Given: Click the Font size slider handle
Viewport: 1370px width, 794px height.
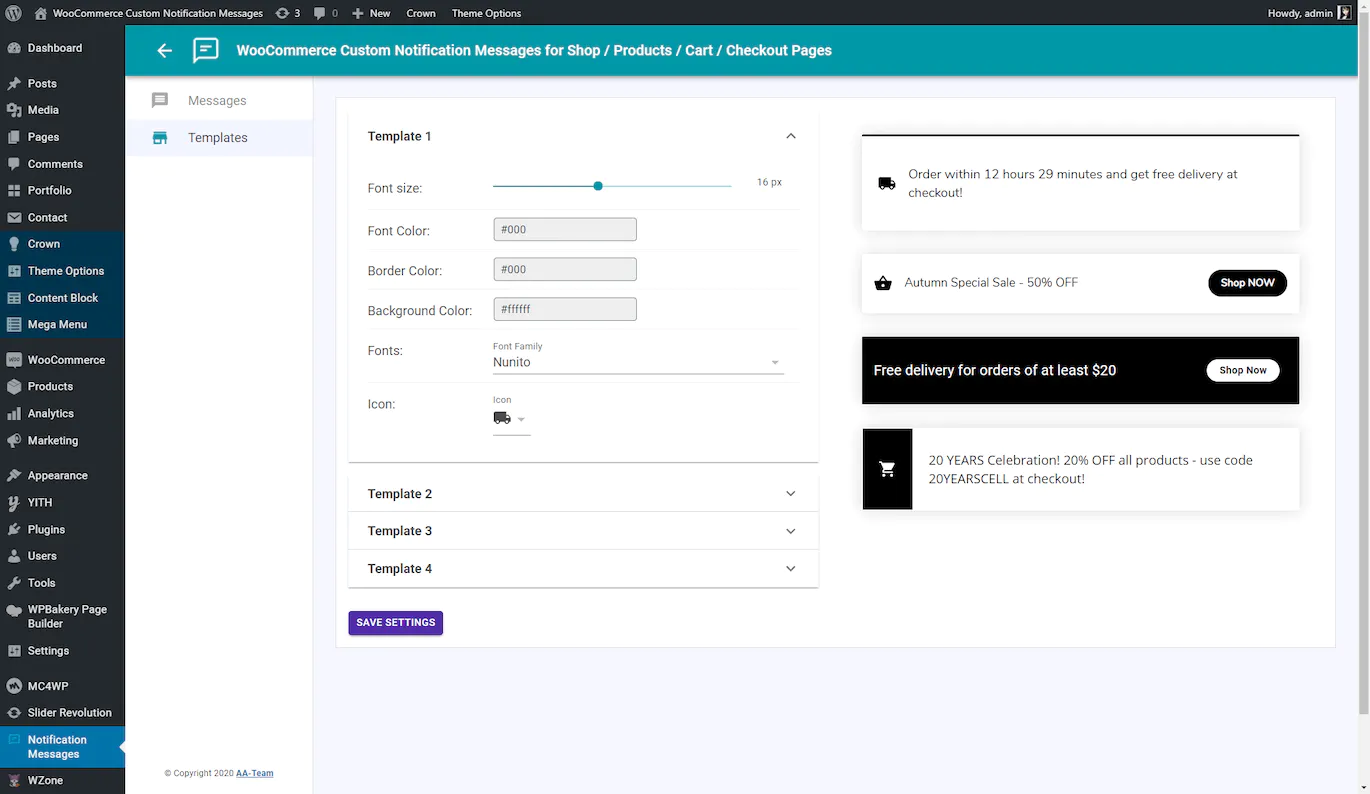Looking at the screenshot, I should tap(598, 186).
